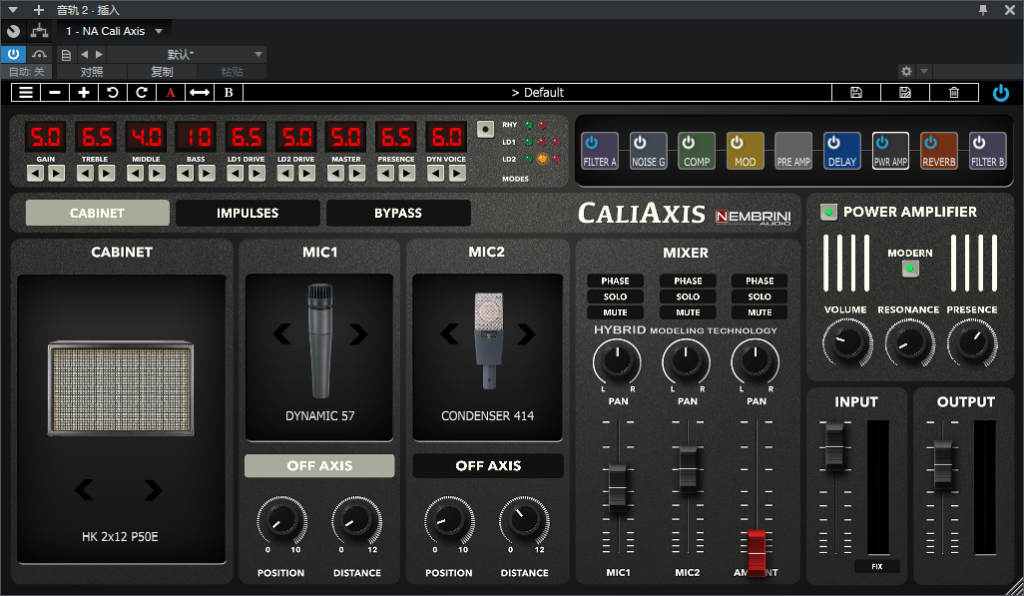The height and width of the screenshot is (596, 1024).
Task: Increase the GAIN value
Action: 57,173
